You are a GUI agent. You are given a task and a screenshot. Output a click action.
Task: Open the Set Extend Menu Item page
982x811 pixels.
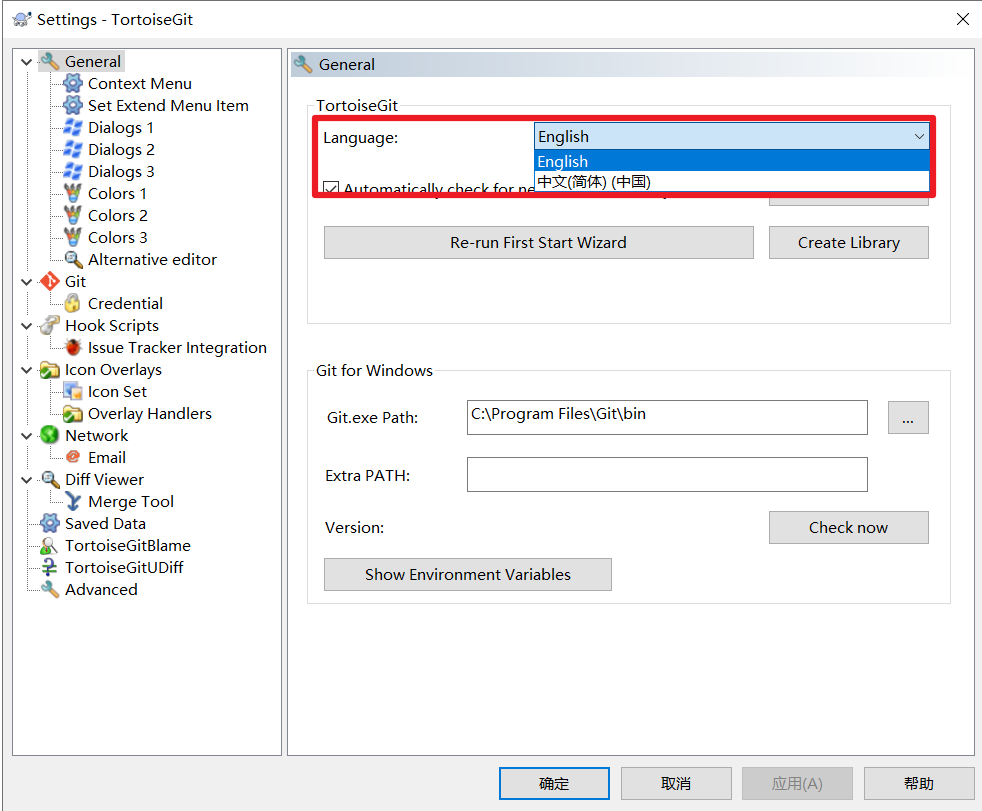pyautogui.click(x=168, y=105)
